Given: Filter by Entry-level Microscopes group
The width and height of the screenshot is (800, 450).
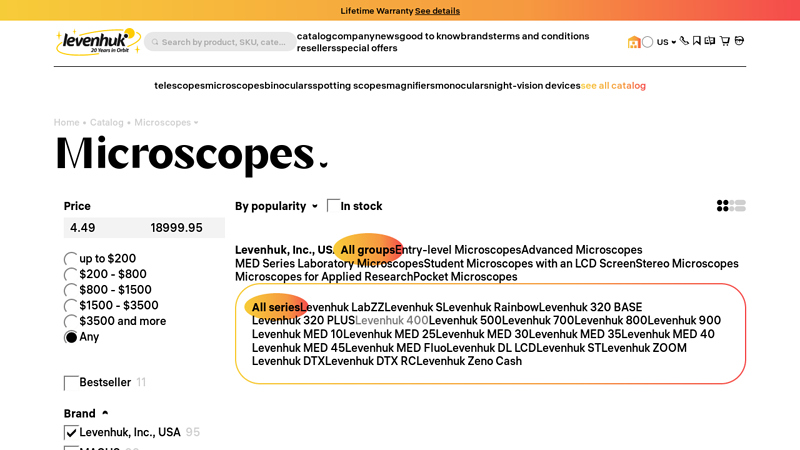Looking at the screenshot, I should pos(458,250).
